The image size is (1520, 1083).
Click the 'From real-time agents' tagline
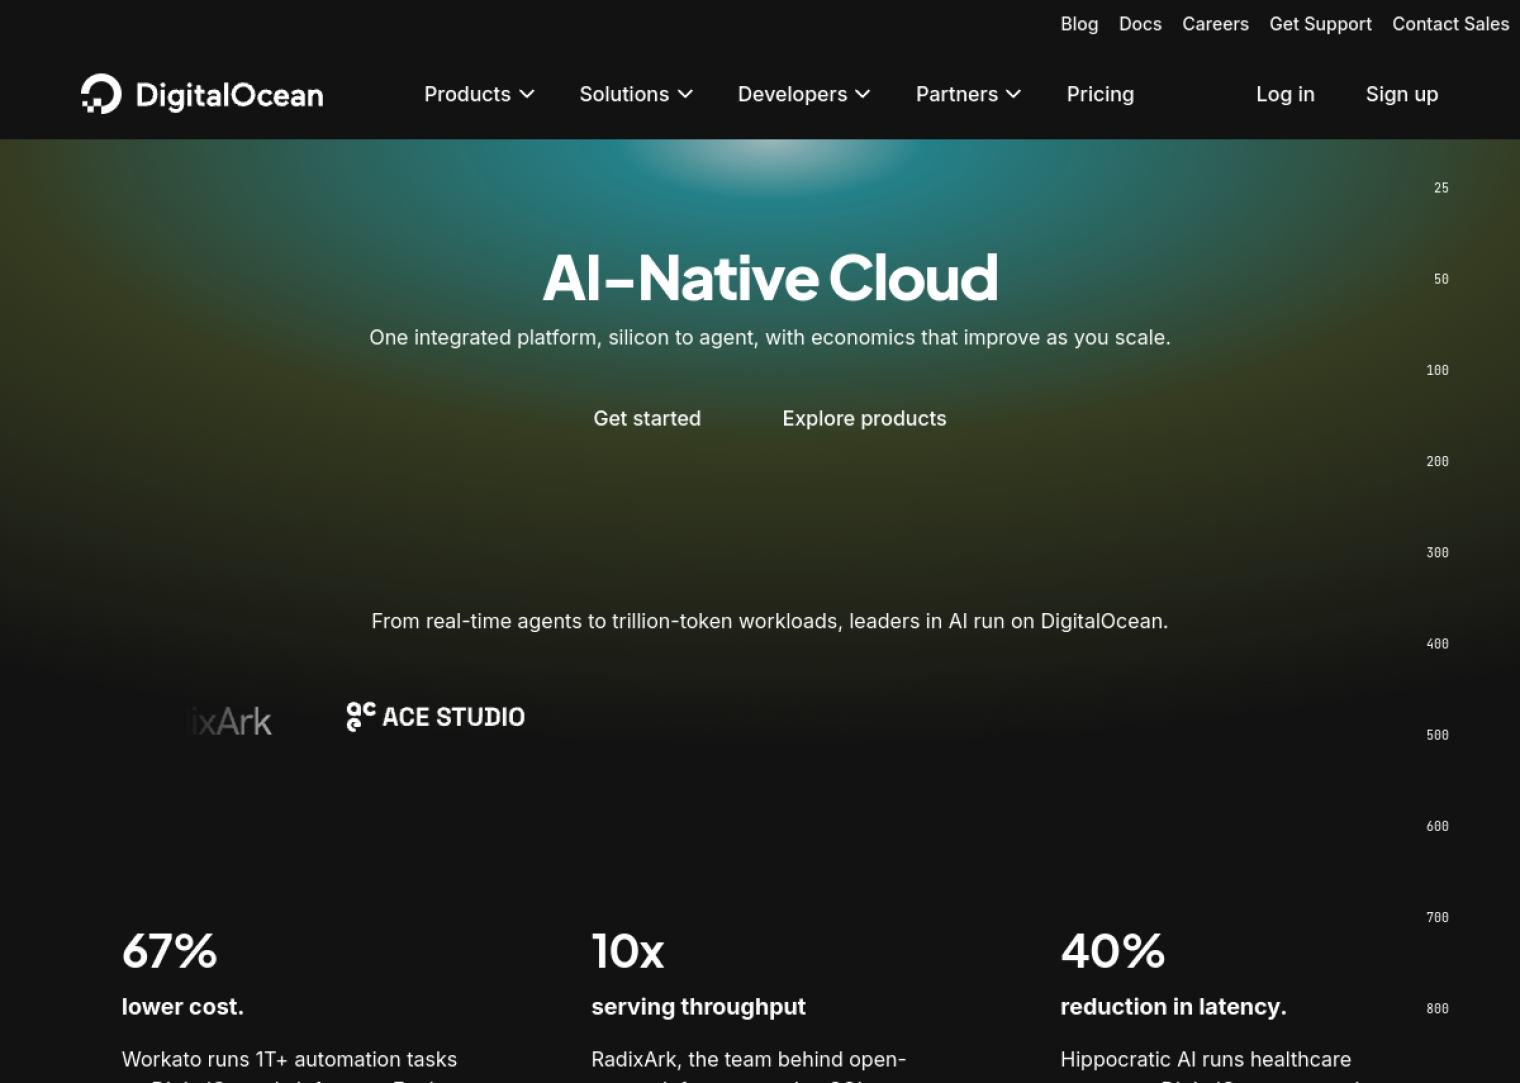(x=770, y=621)
